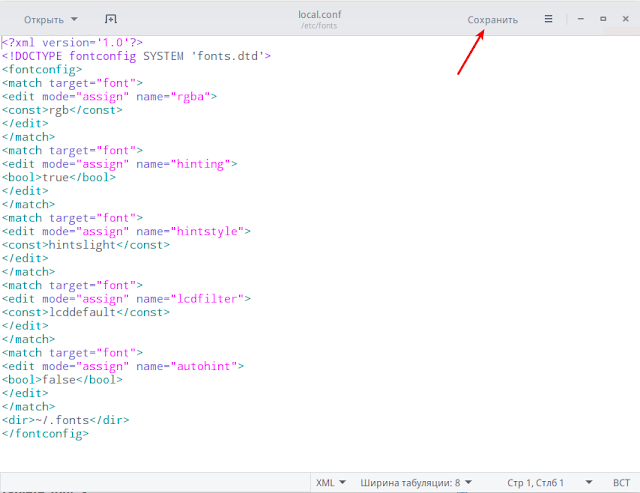The image size is (640, 493).
Task: Click the local.conf title text
Action: pyautogui.click(x=320, y=15)
